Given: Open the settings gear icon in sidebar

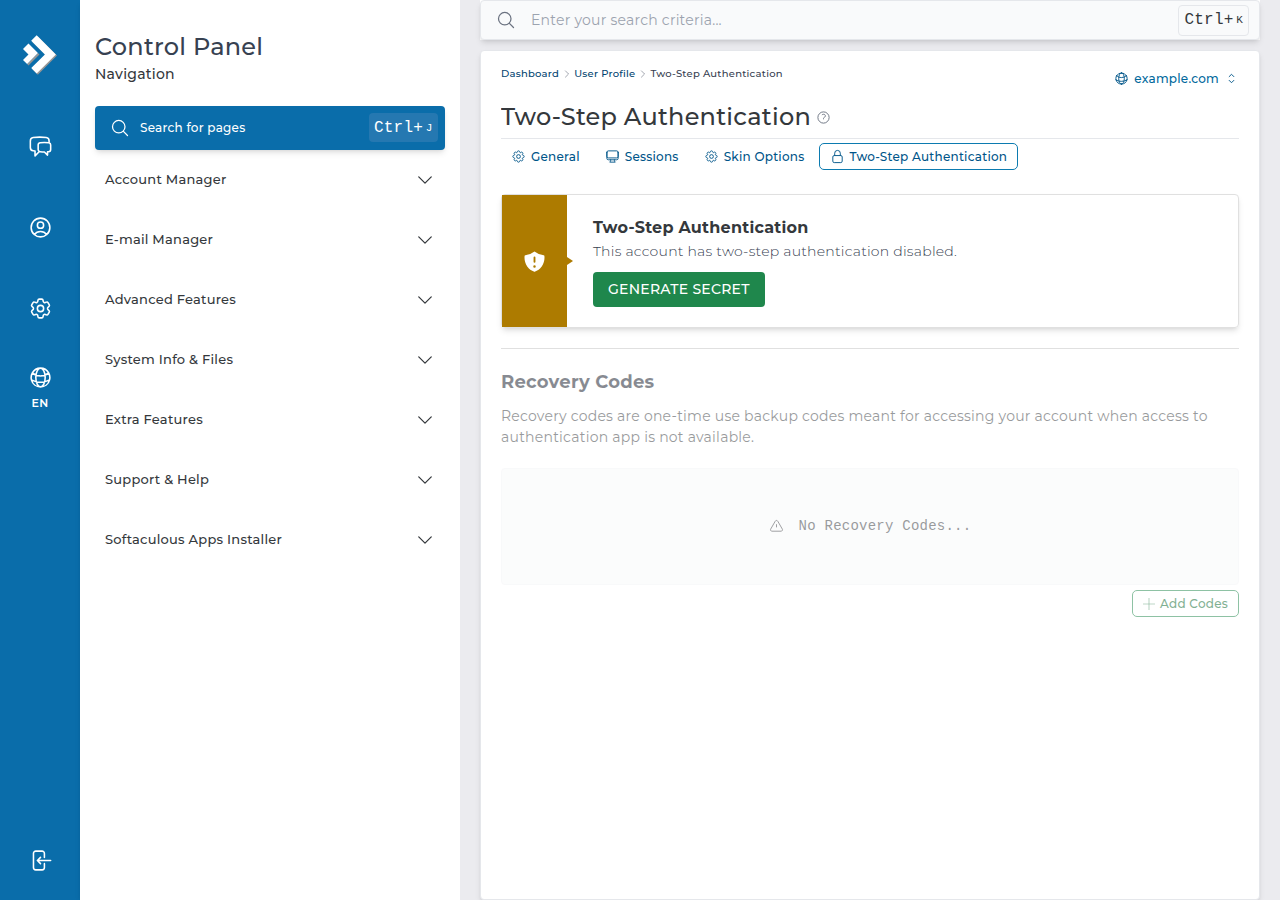Looking at the screenshot, I should coord(40,308).
